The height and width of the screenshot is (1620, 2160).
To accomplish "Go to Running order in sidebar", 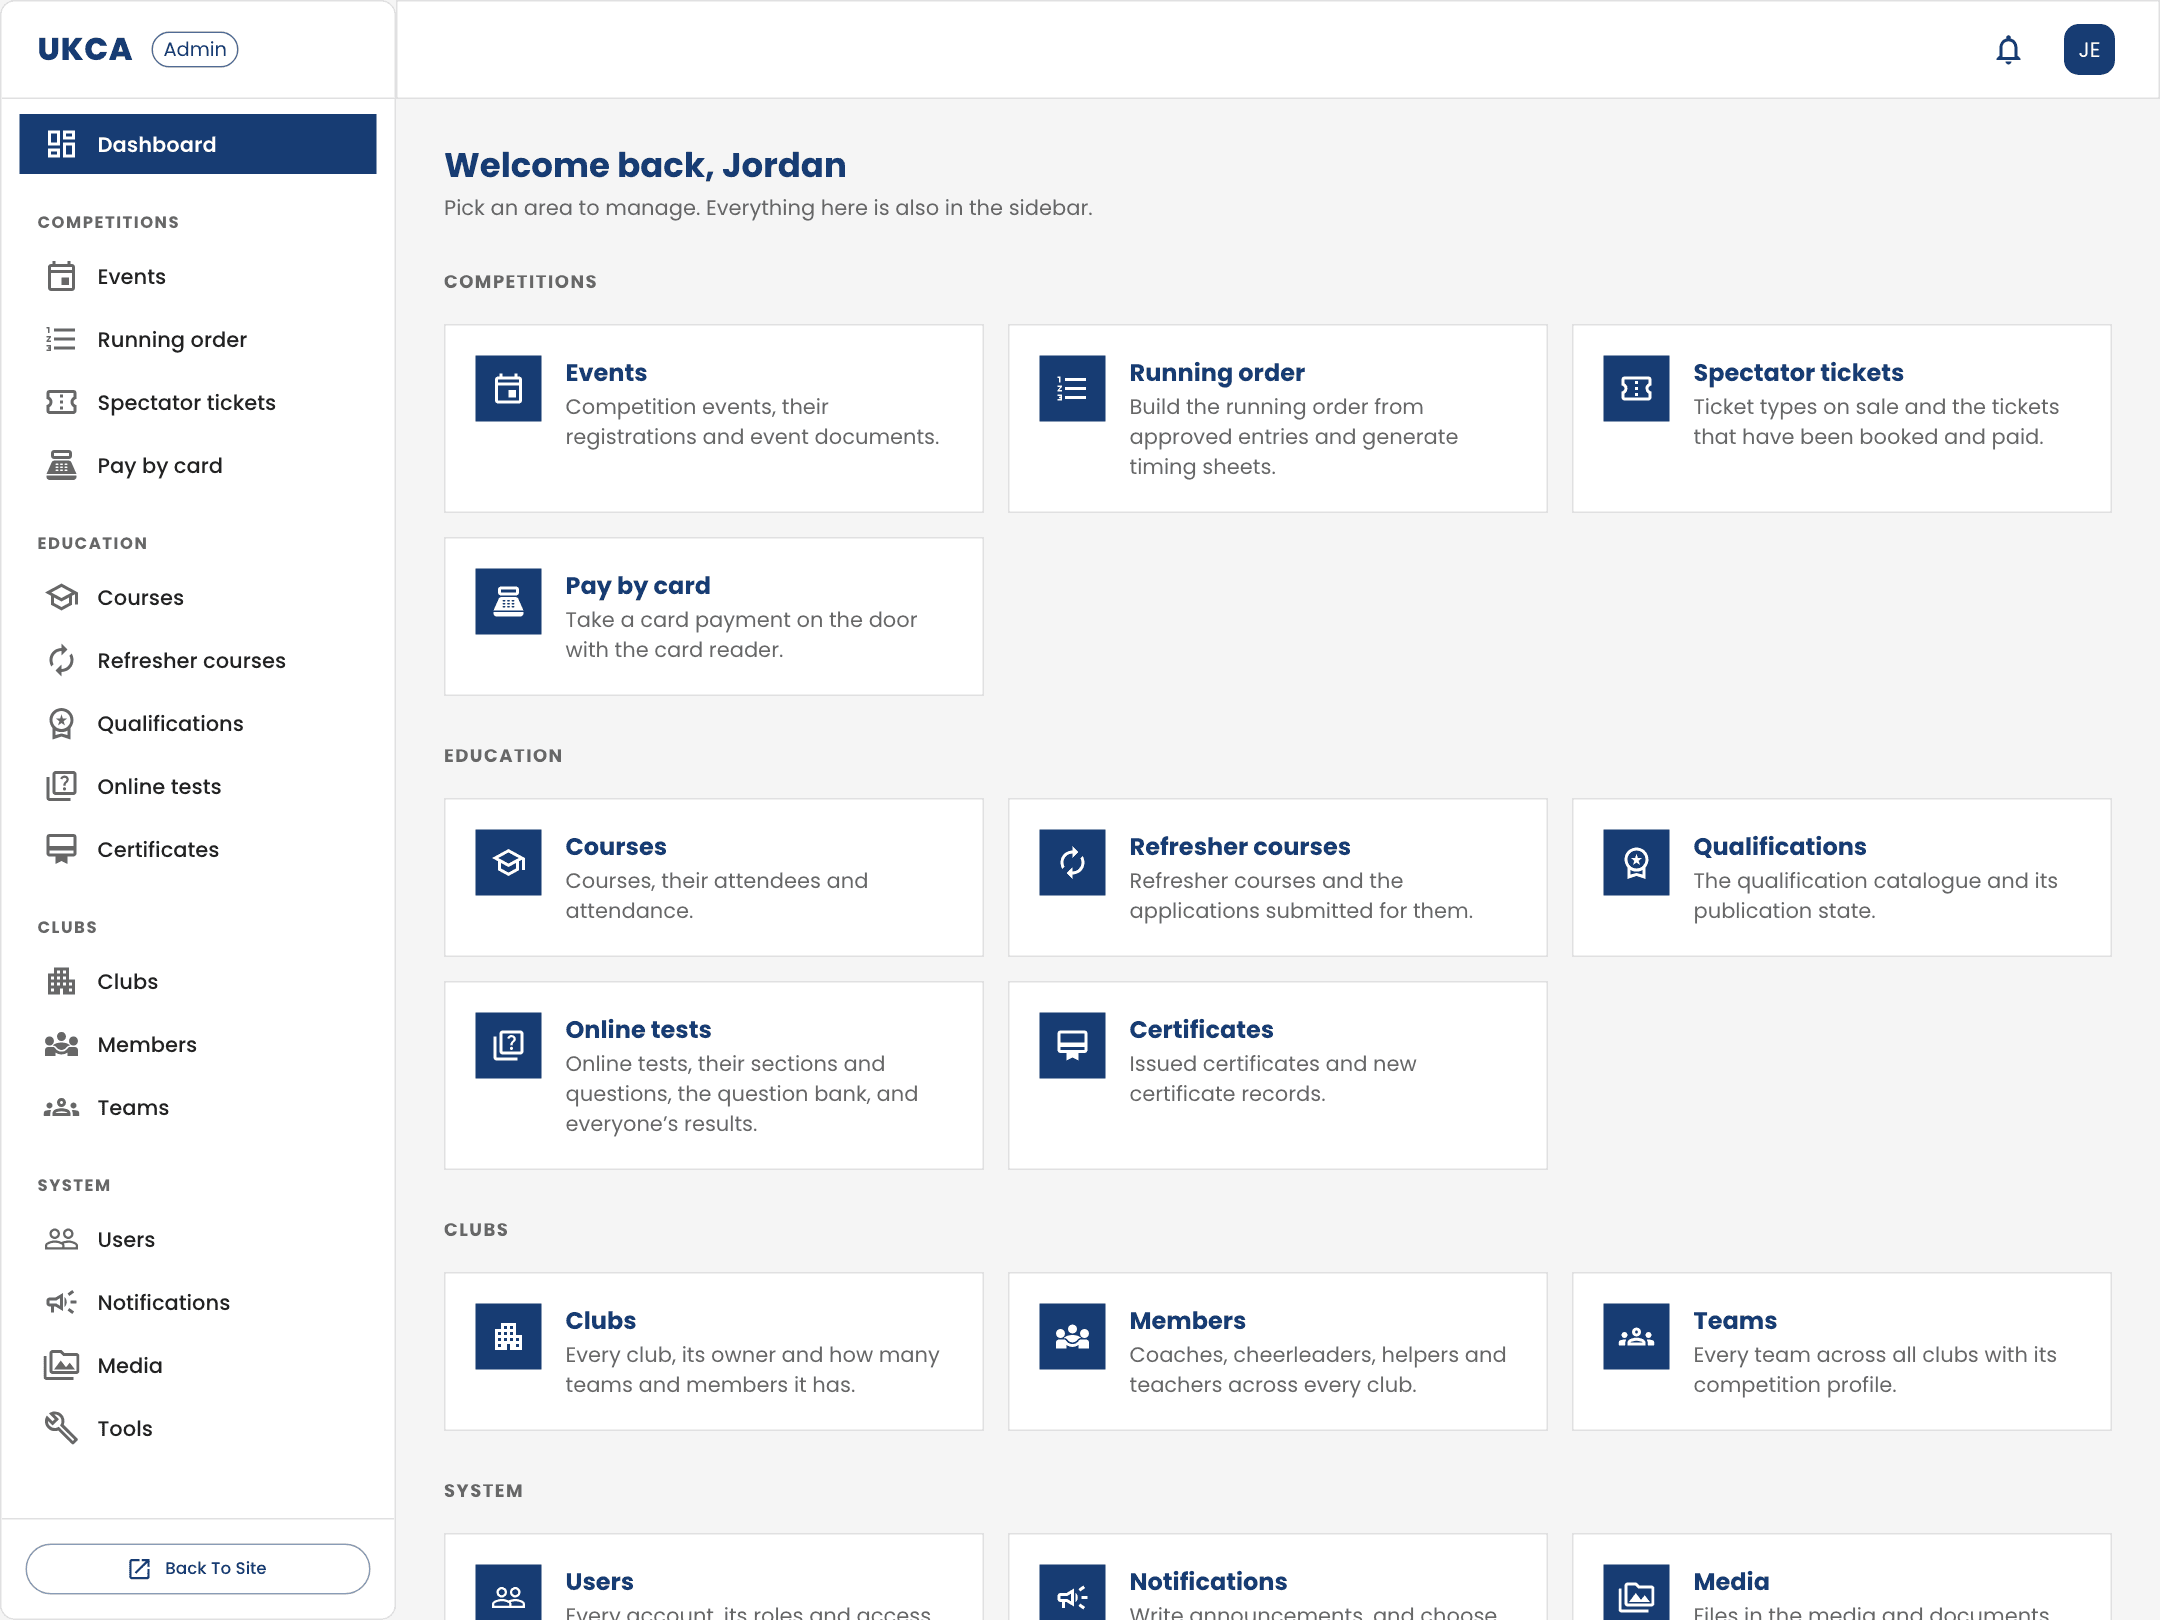I will click(198, 339).
